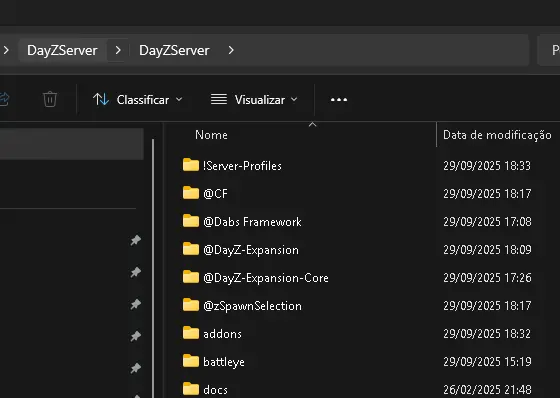Image resolution: width=560 pixels, height=398 pixels.
Task: Open the Classificar sort dropdown
Action: click(138, 100)
